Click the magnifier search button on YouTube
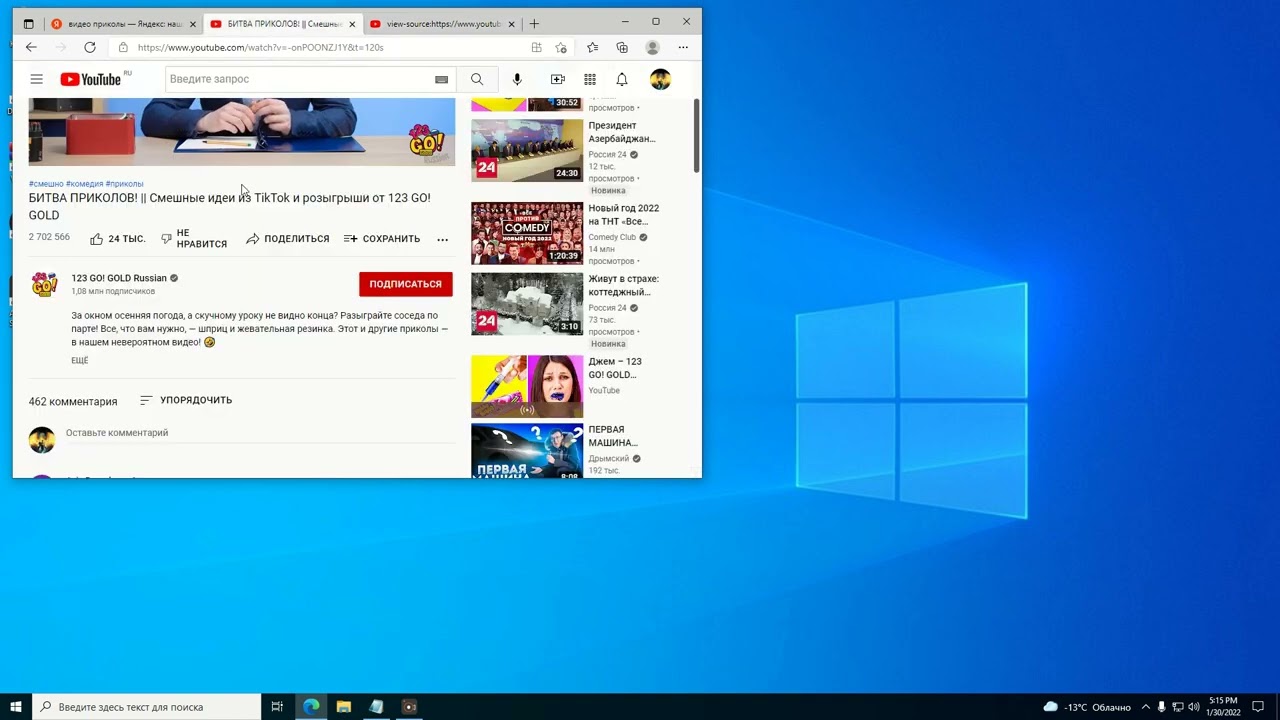Viewport: 1280px width, 720px height. [477, 79]
